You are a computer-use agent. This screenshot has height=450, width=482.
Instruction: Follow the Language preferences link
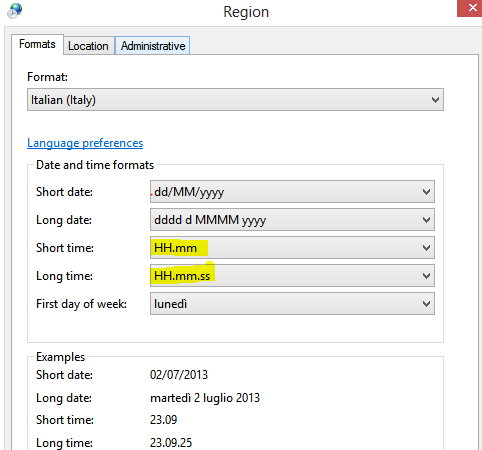click(85, 143)
